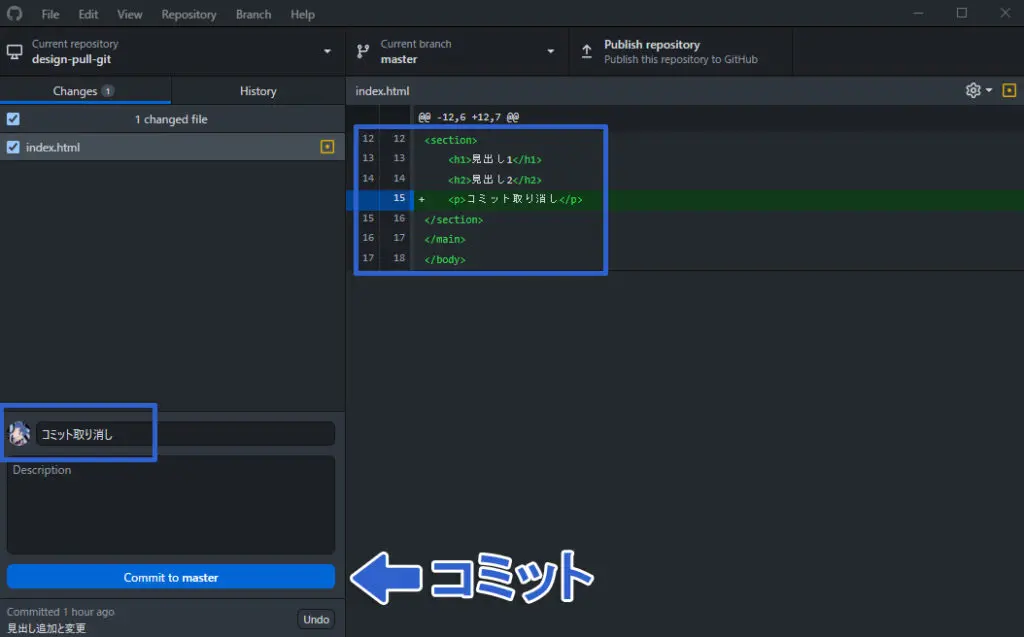This screenshot has height=637, width=1024.
Task: Toggle the checkbox for all changed files
Action: [x=13, y=119]
